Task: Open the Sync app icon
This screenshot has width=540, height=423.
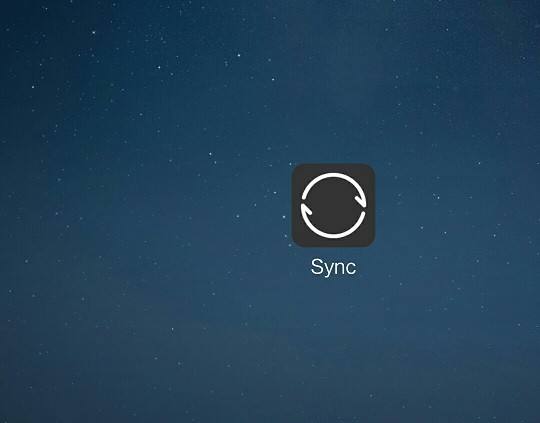Action: pos(333,205)
